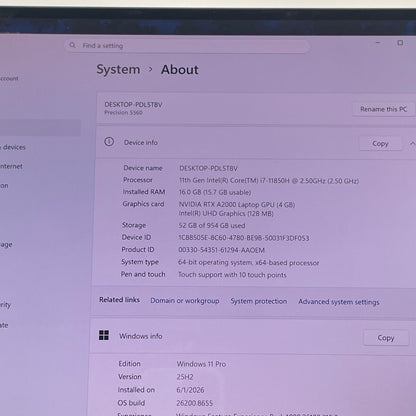Click the Device info circle icon
This screenshot has height=416, width=416.
click(x=109, y=142)
